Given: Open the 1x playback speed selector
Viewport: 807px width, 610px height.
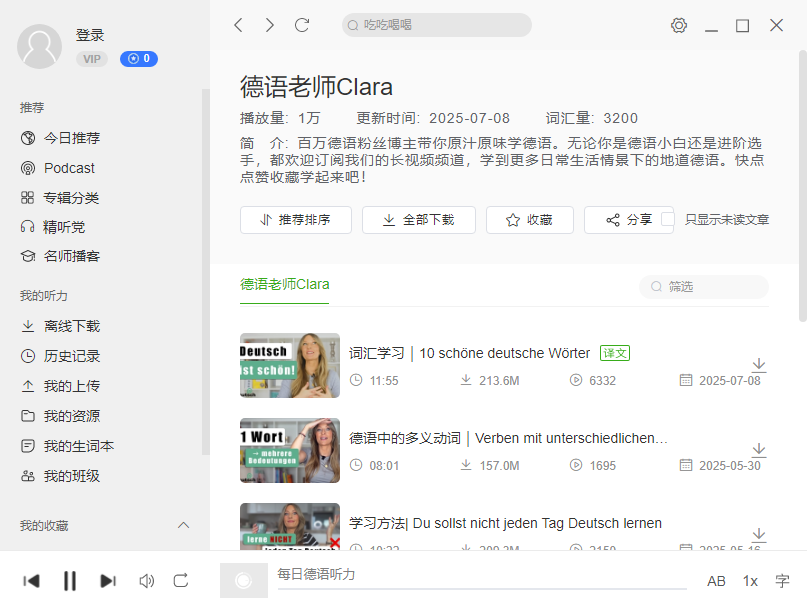Looking at the screenshot, I should pos(750,582).
